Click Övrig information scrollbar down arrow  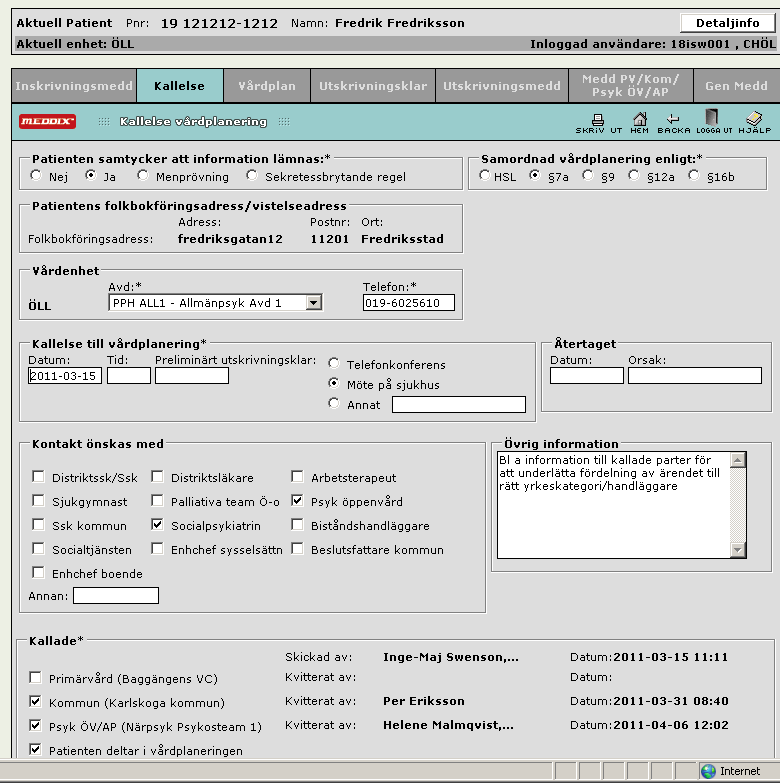(x=738, y=550)
